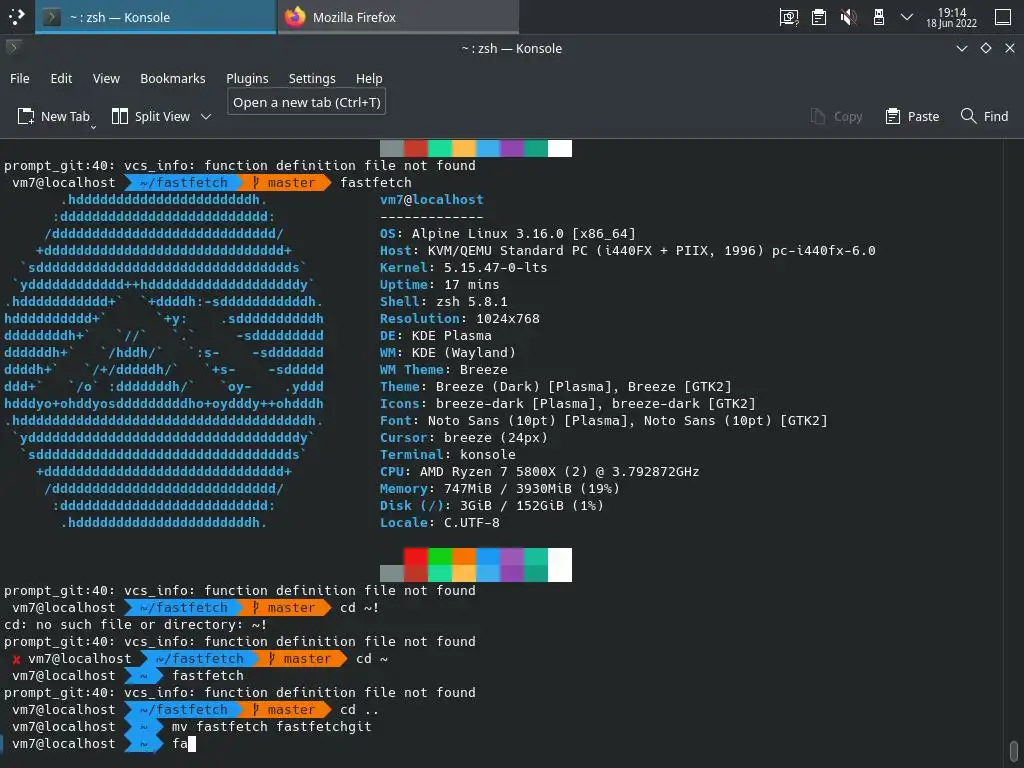The image size is (1024, 768).
Task: Click the 'Memory: 747MiB / 3930MiB' line
Action: point(500,488)
